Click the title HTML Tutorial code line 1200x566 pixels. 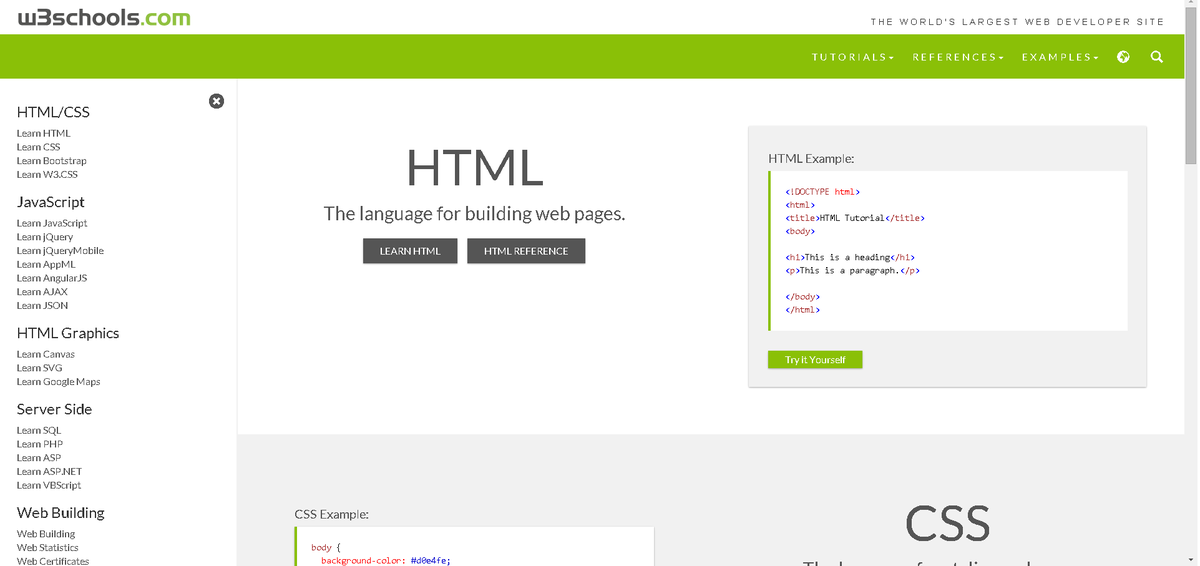855,217
